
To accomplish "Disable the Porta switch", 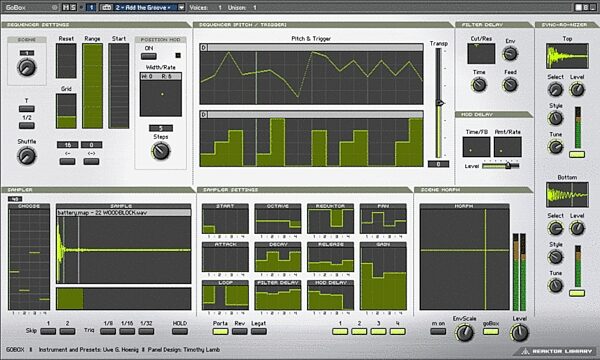I will tap(220, 331).
